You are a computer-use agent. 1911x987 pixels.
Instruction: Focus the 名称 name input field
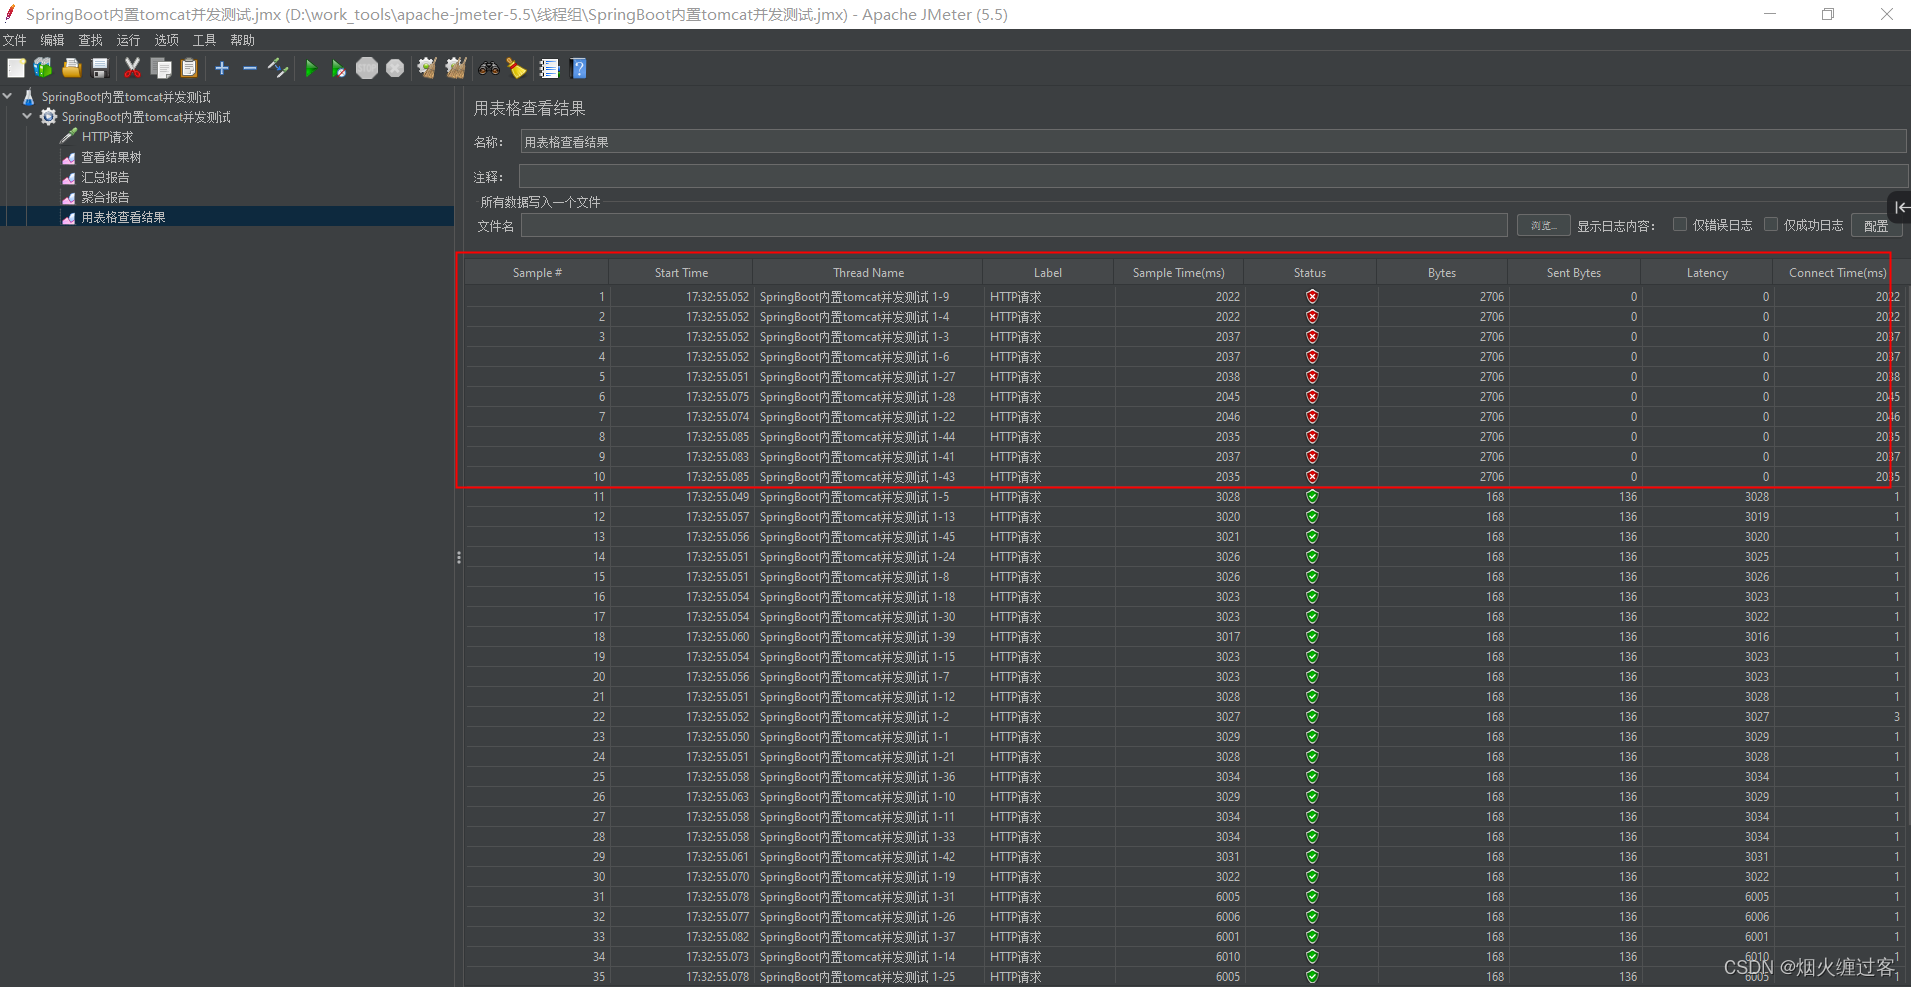point(1213,142)
